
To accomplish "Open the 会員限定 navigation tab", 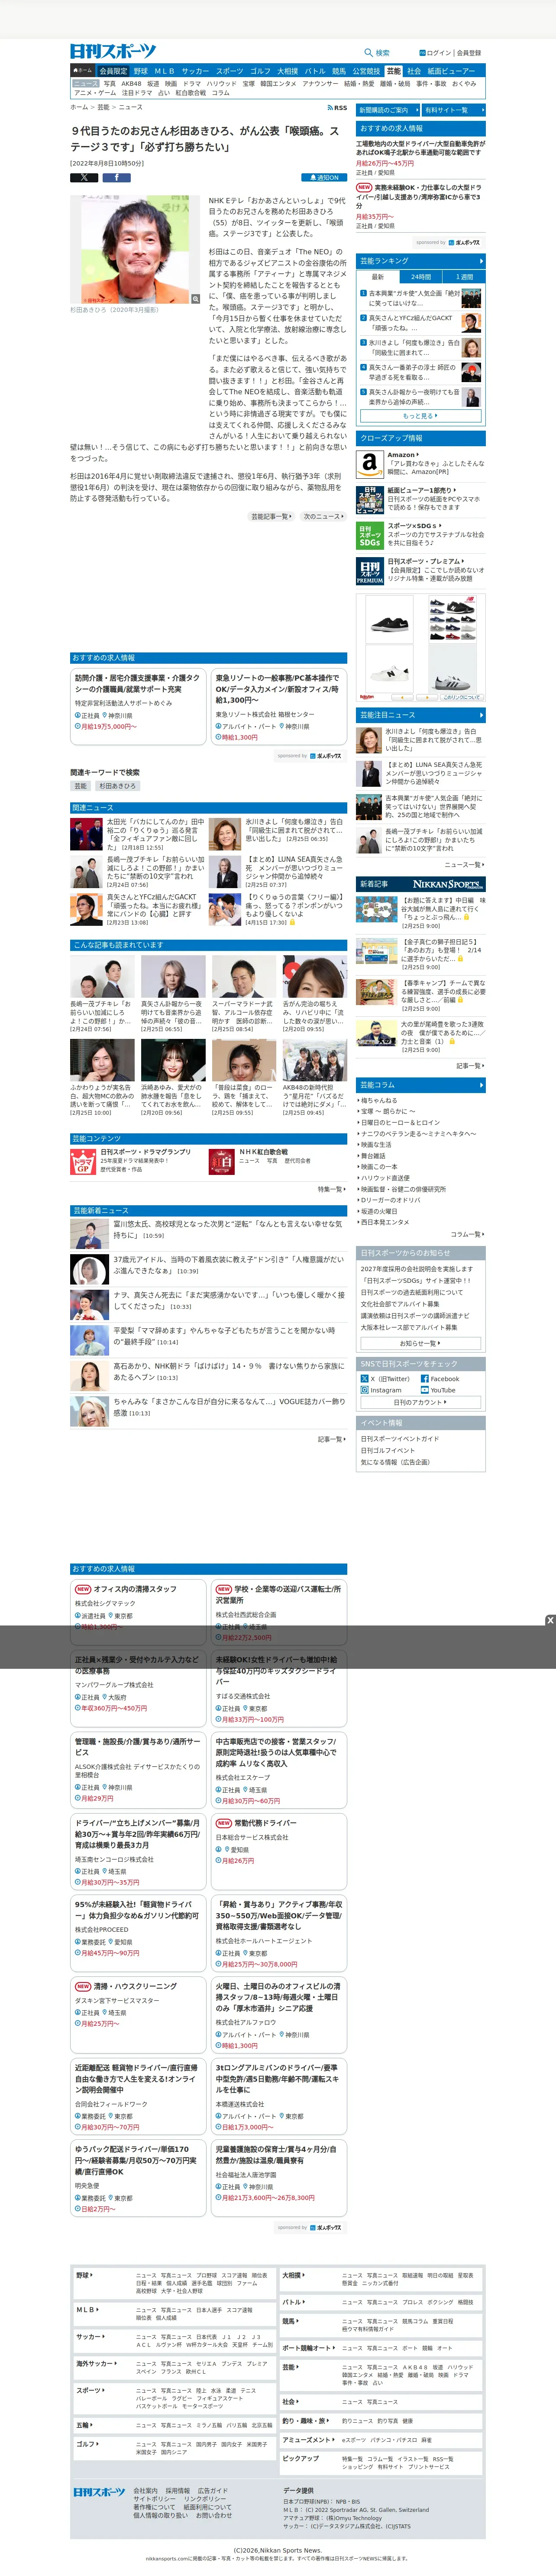I will pyautogui.click(x=113, y=71).
